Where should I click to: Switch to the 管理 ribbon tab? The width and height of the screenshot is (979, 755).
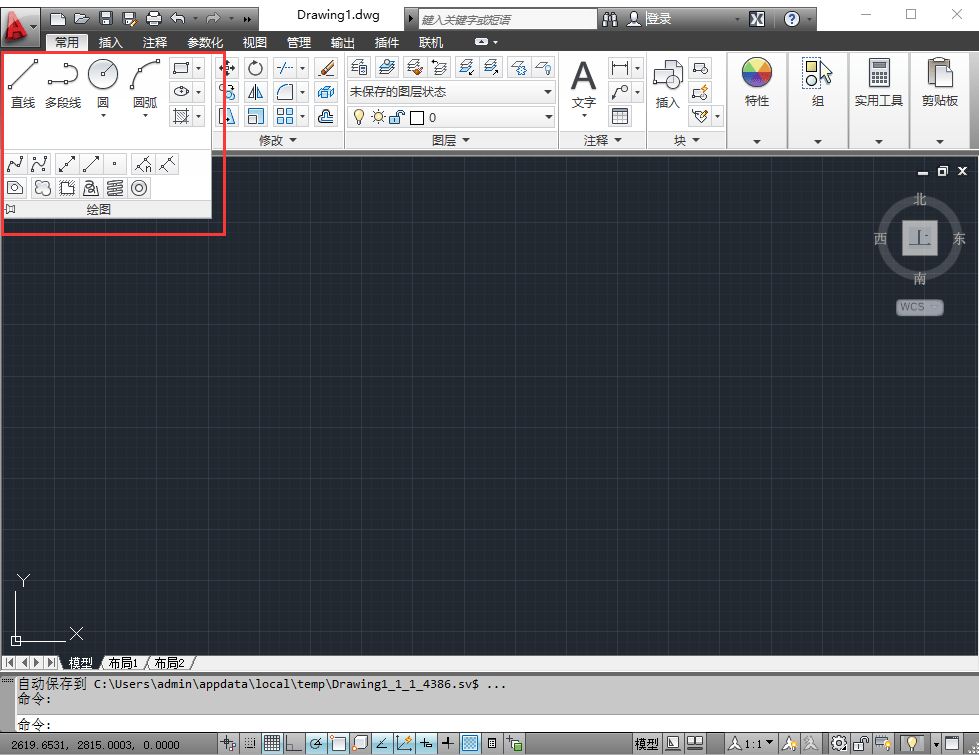click(298, 42)
